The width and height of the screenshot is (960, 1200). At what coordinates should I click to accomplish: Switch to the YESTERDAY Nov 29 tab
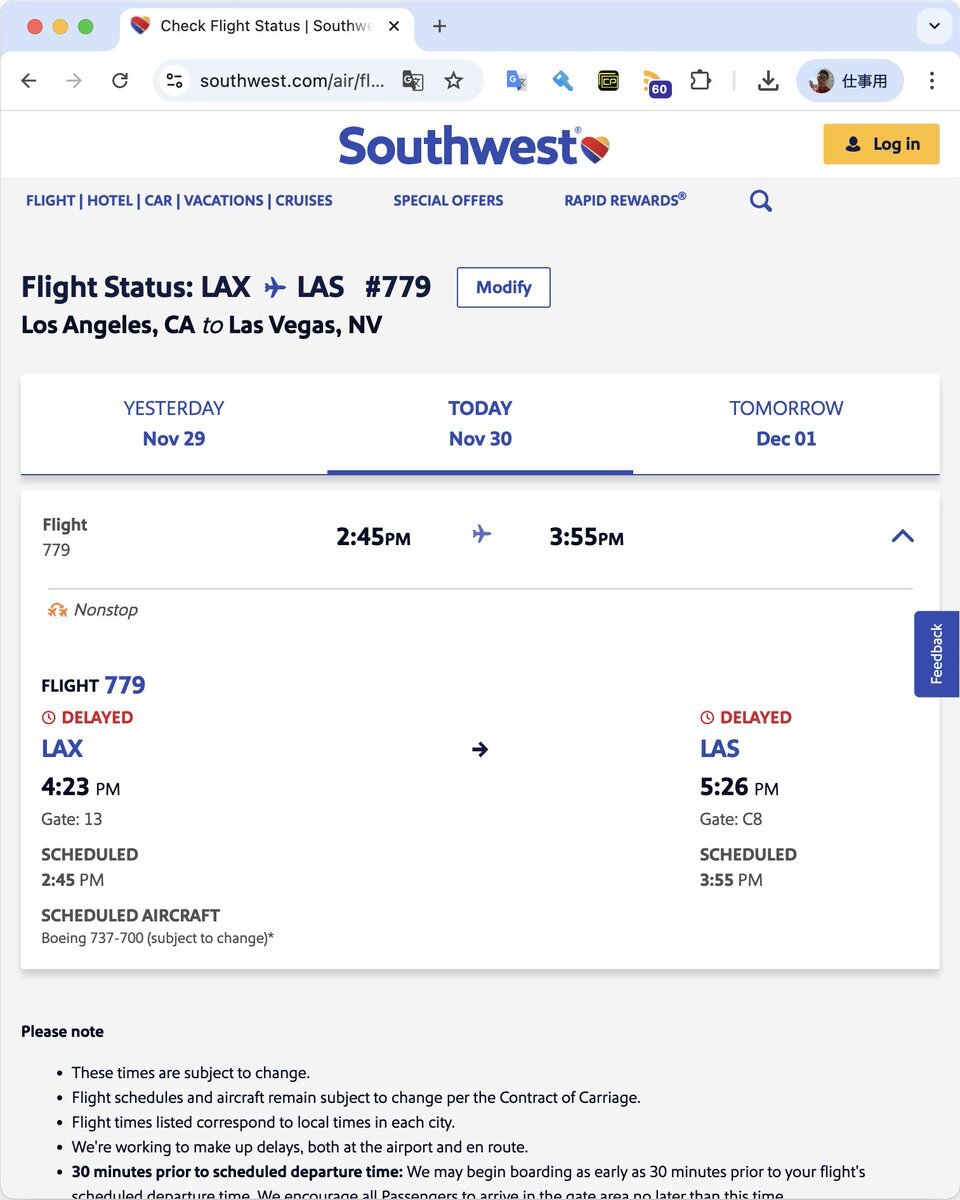tap(174, 423)
